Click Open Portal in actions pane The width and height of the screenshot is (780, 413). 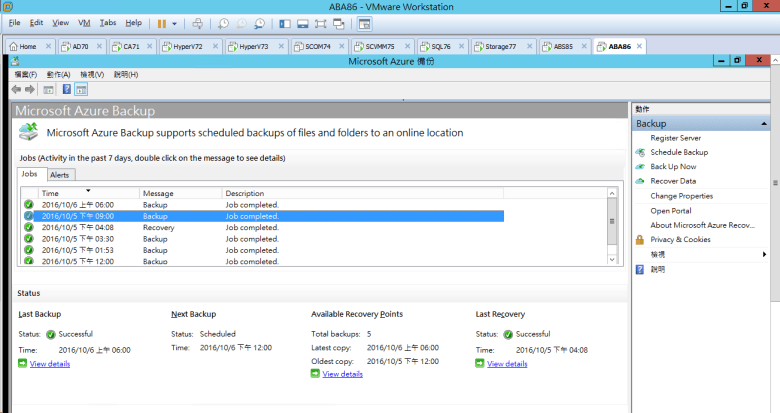coord(670,210)
